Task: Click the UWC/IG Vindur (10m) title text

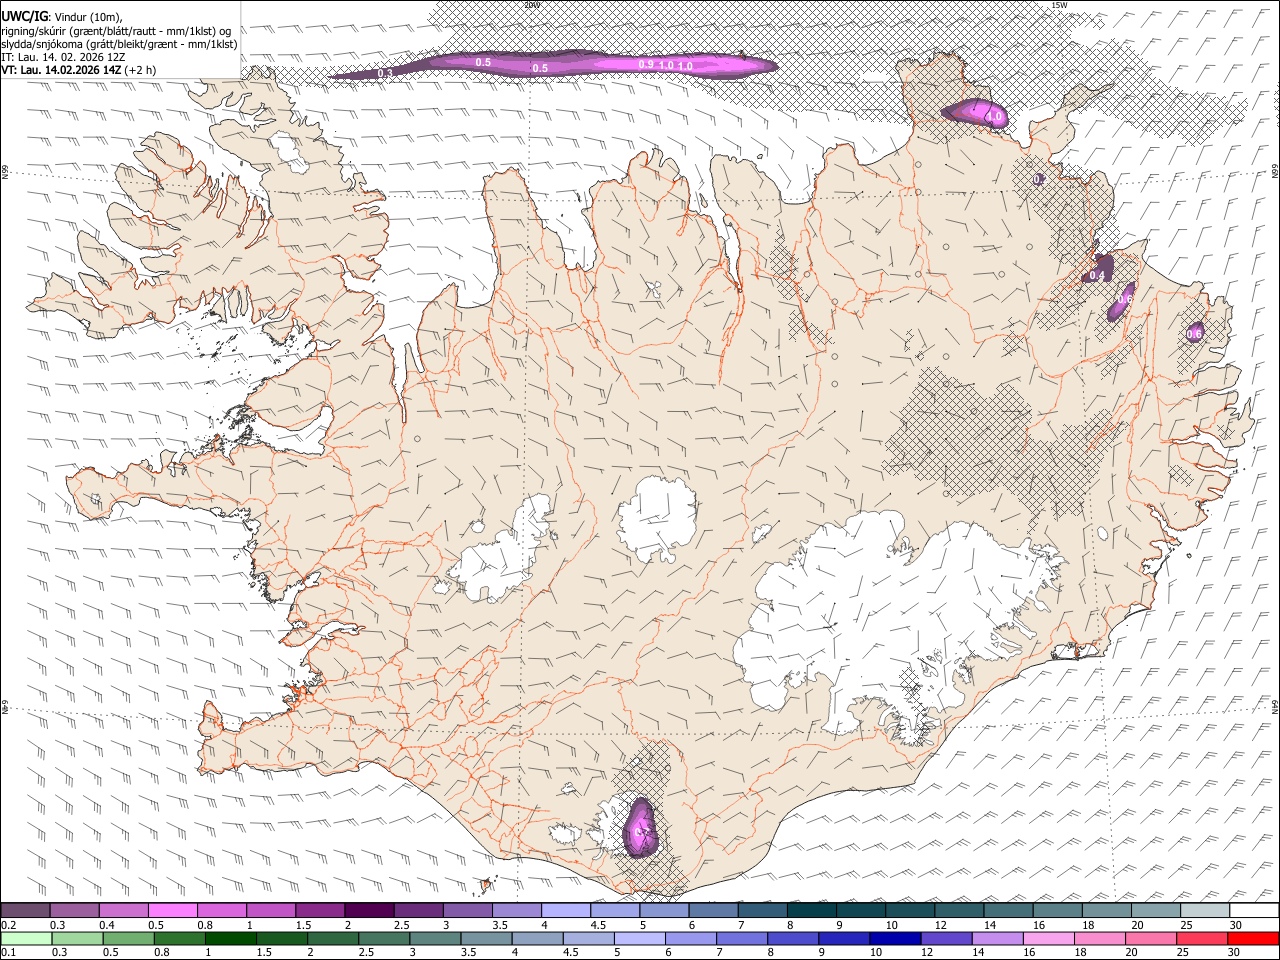Action: coord(62,15)
